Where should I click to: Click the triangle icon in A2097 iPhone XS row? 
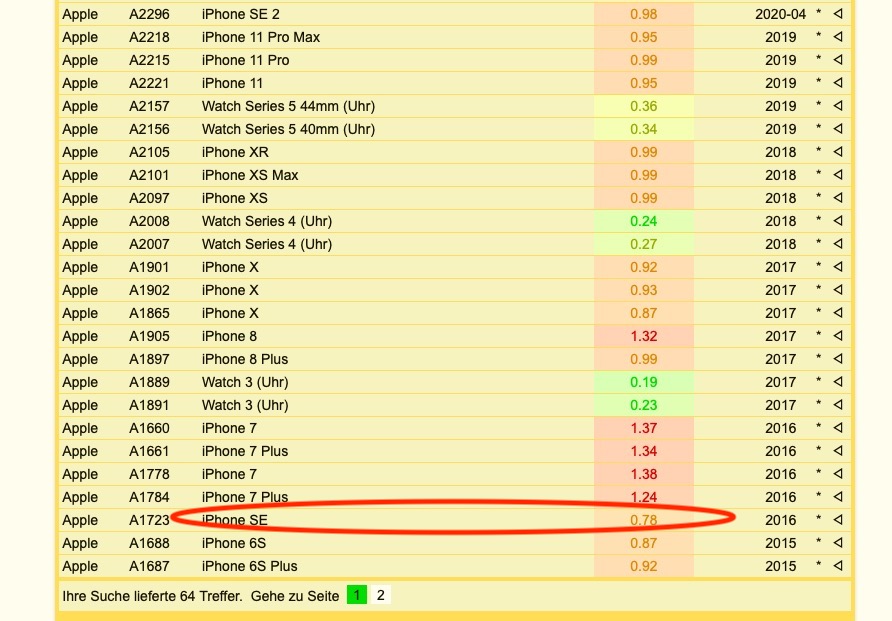(838, 198)
